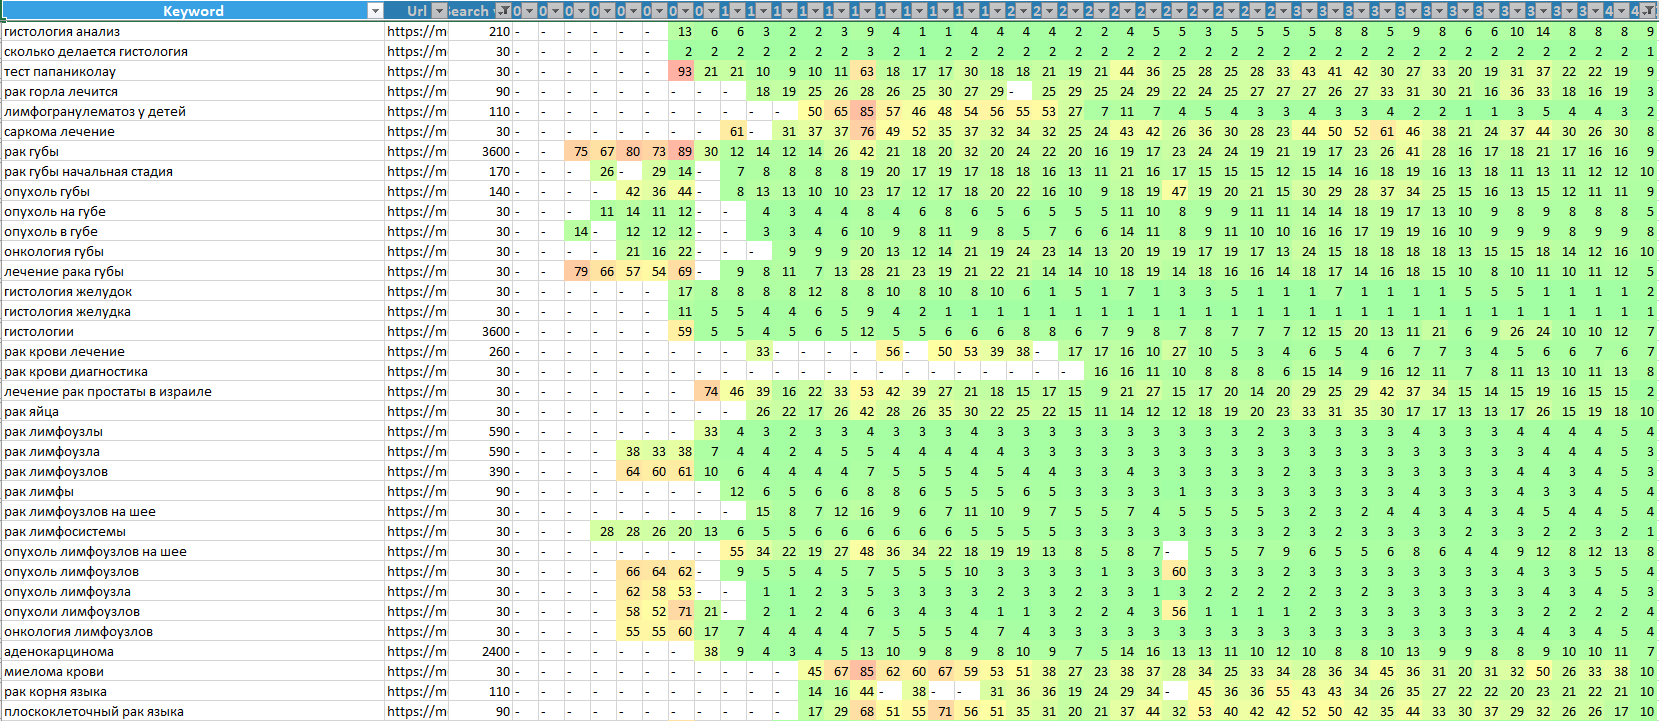
Task: Follow the Url link in 'аденокарцинома' row
Action: pyautogui.click(x=416, y=651)
